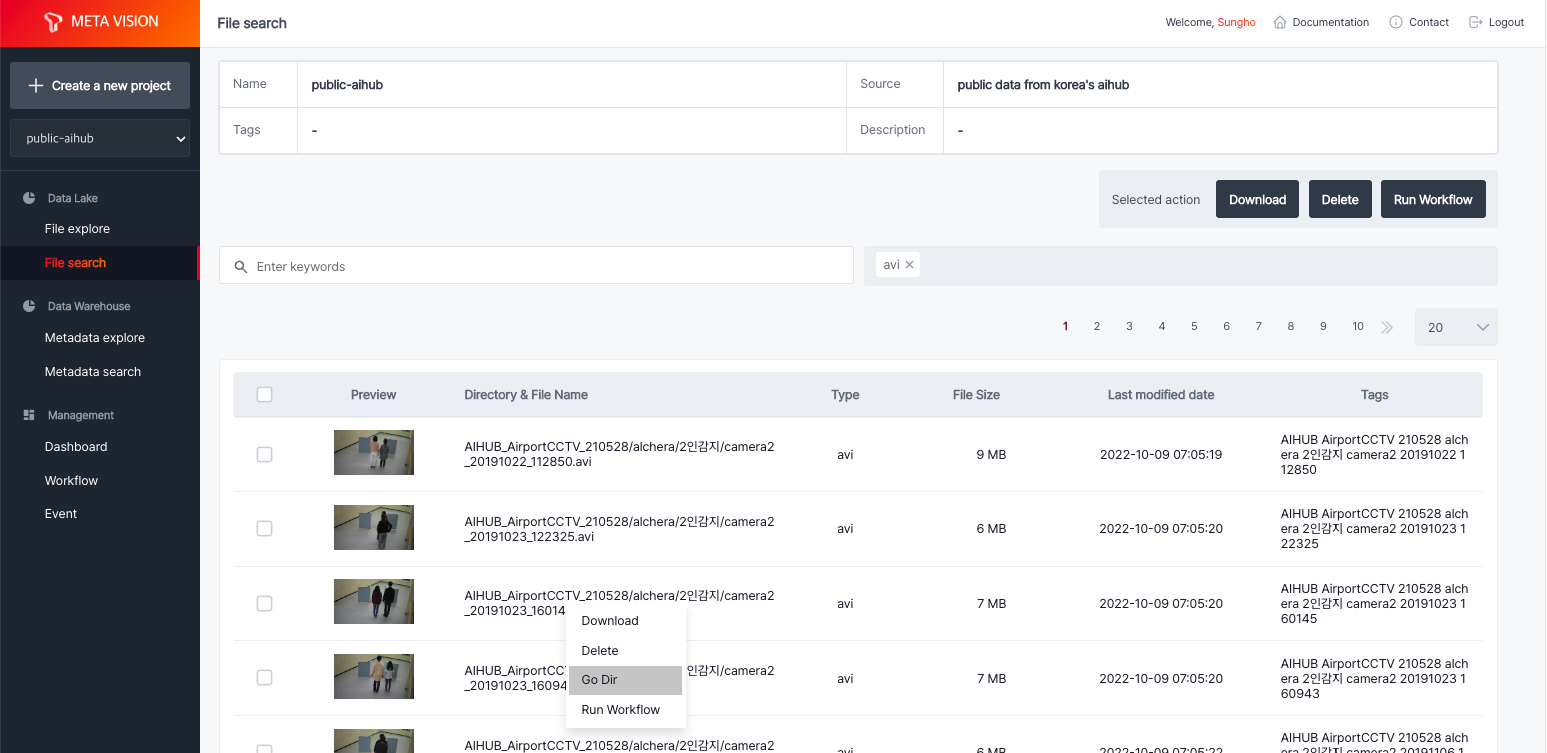Click the magnifier icon in search box

coord(241,267)
